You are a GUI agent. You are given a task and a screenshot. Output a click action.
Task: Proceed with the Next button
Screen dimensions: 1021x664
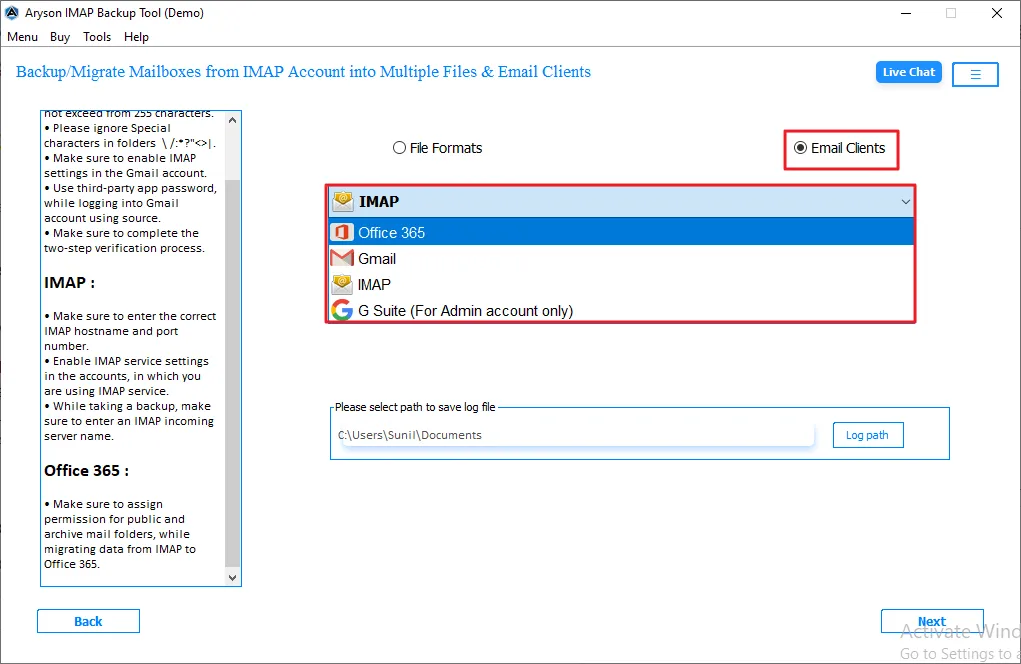tap(932, 621)
